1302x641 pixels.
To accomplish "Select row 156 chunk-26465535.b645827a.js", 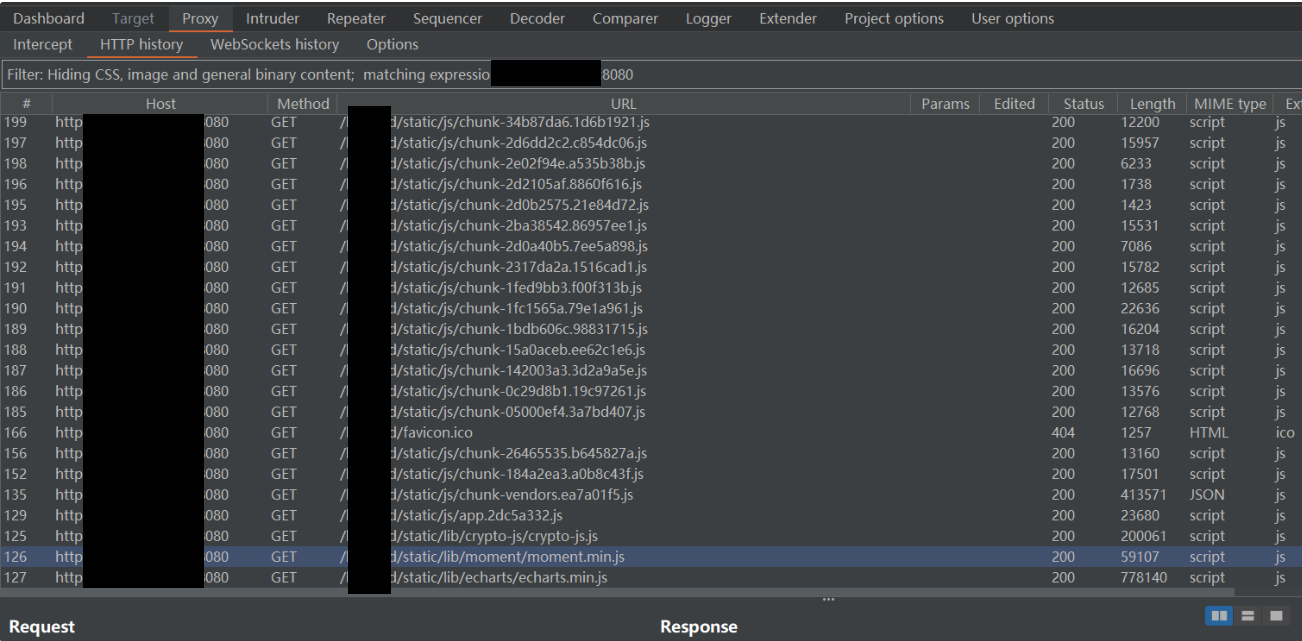I will (651, 453).
